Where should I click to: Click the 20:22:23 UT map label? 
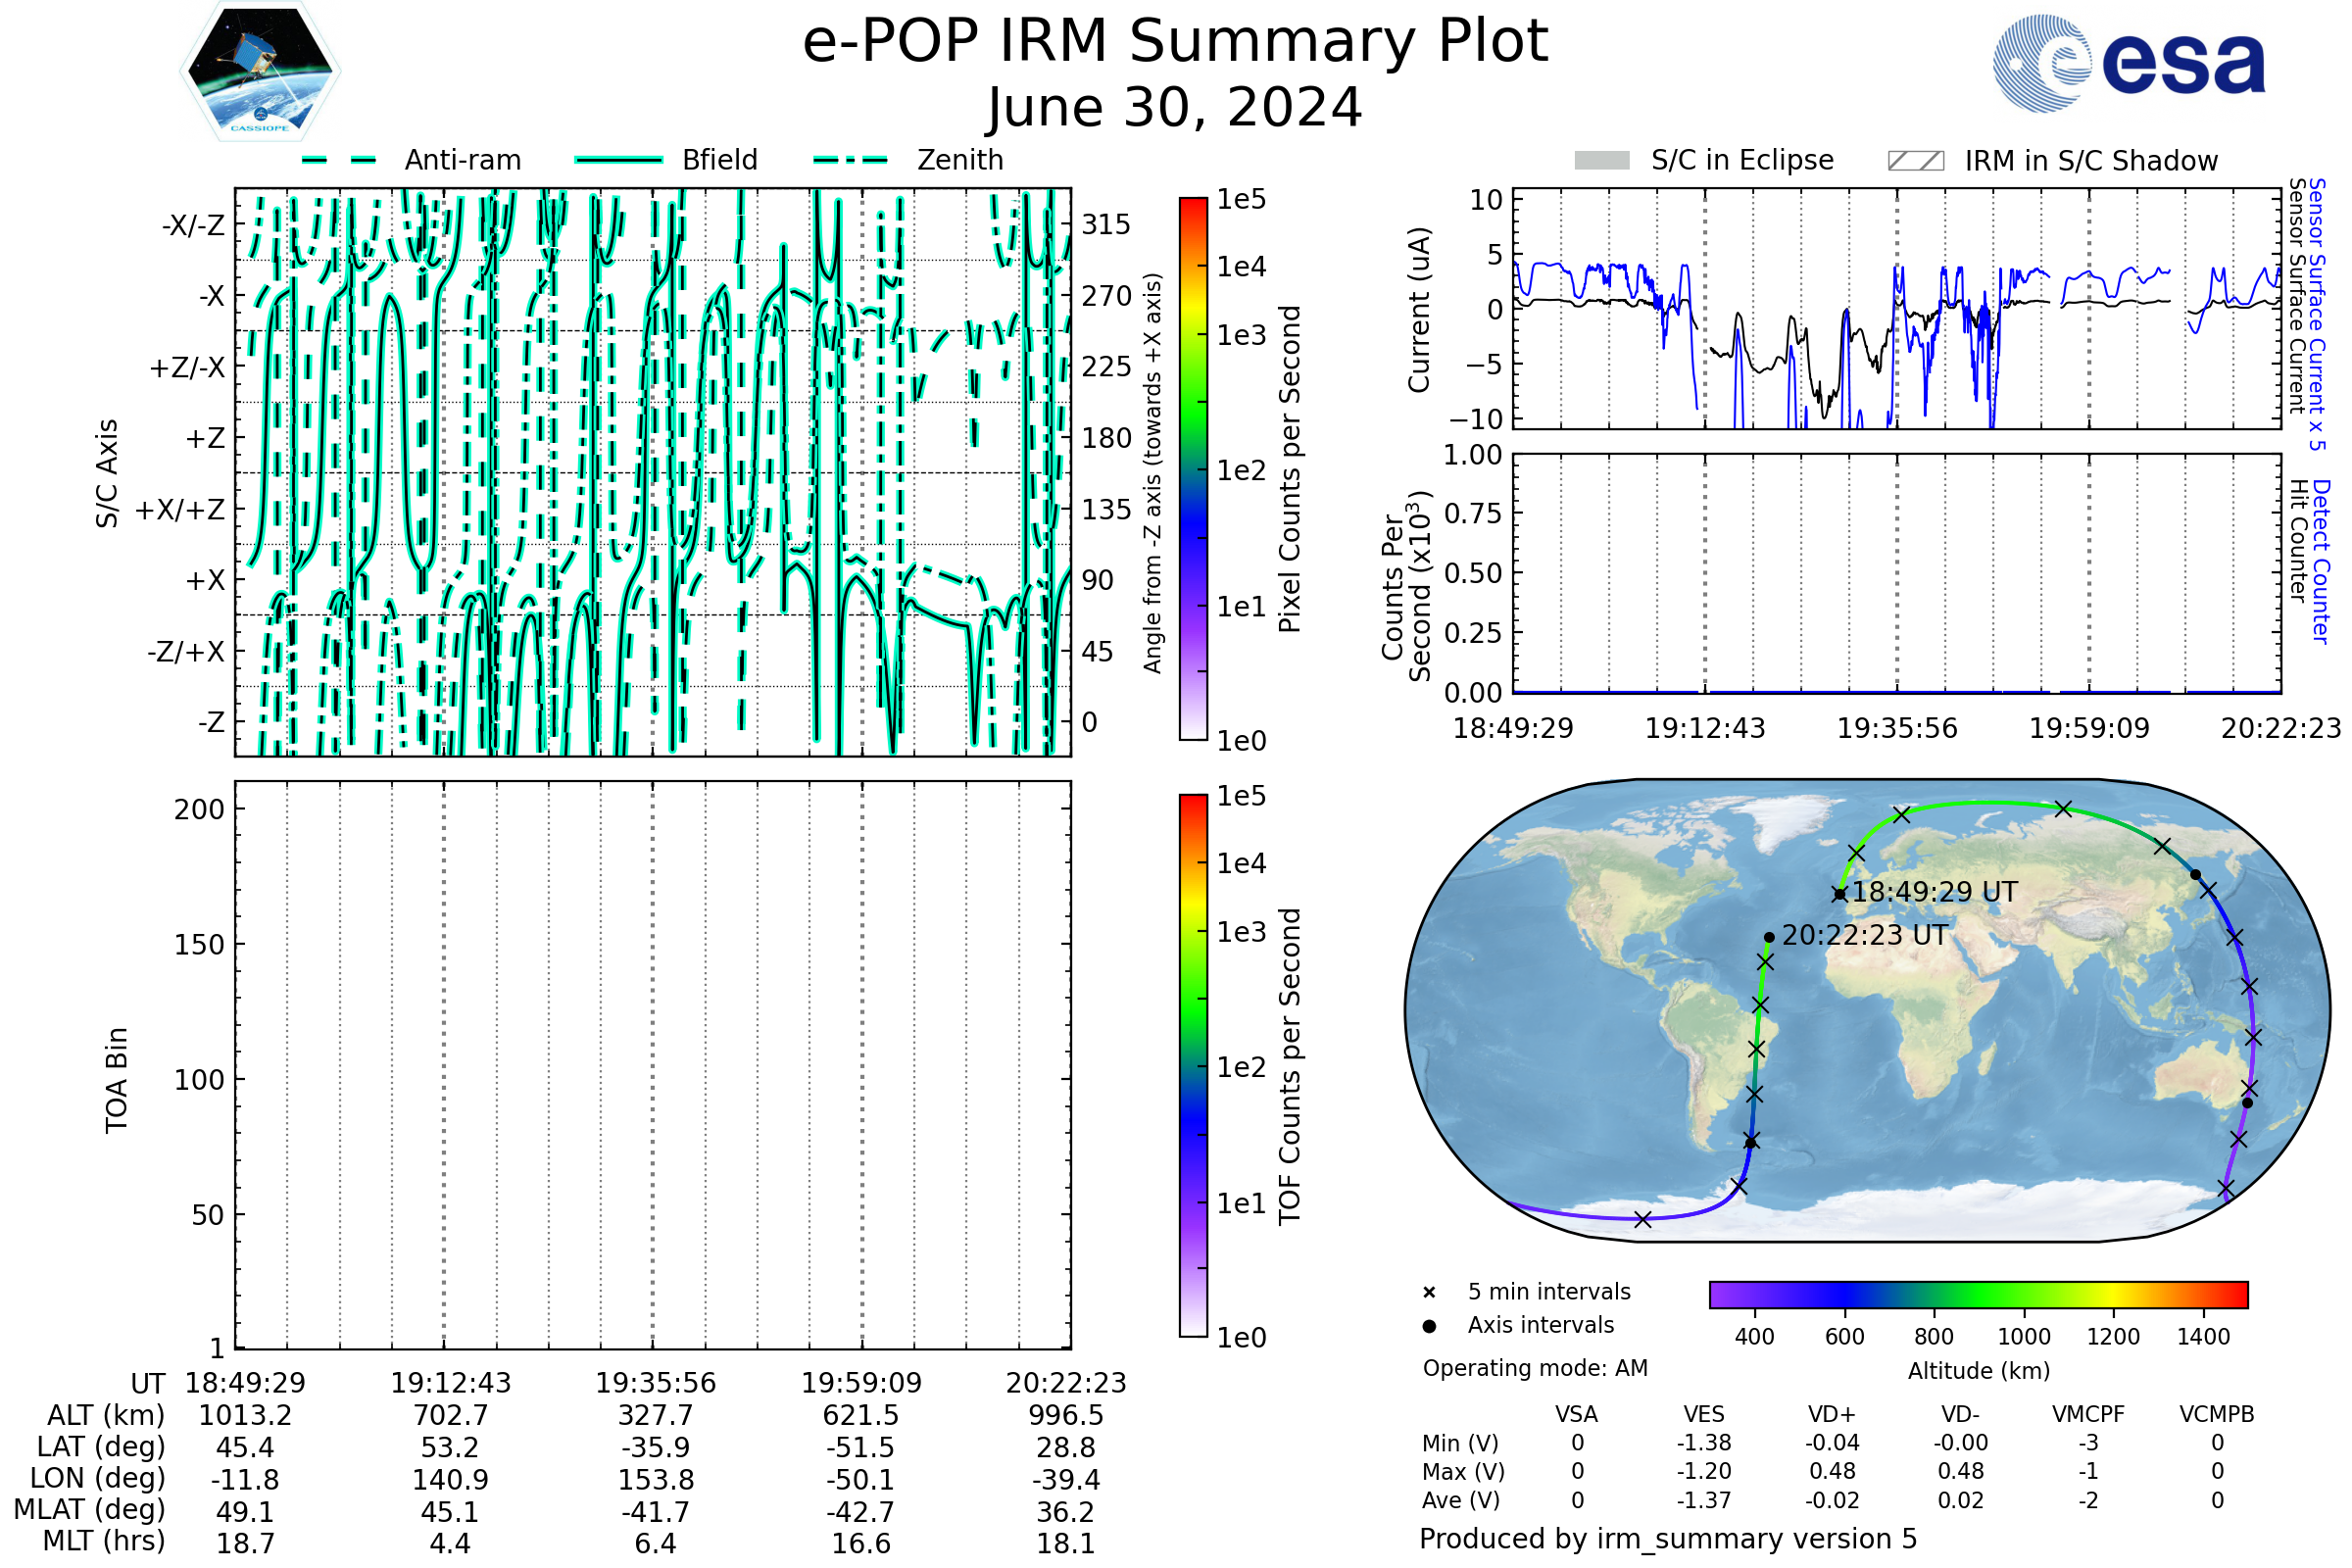(1865, 936)
